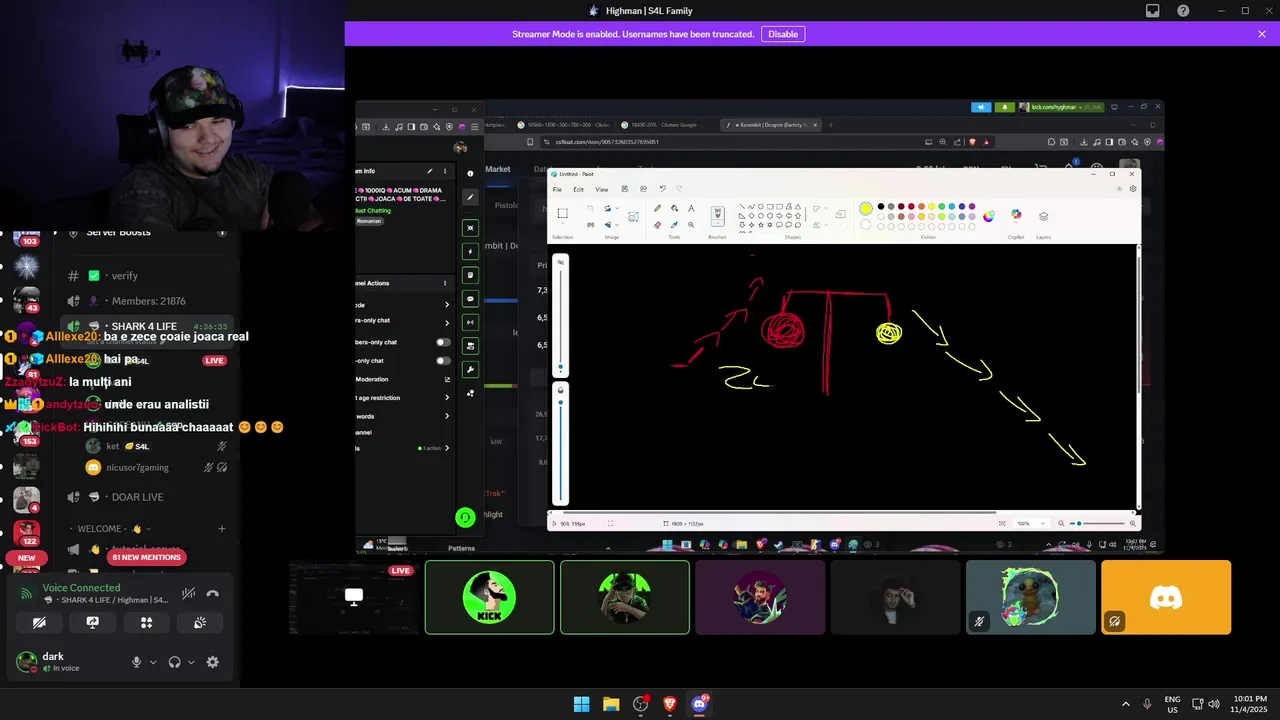
Task: Open Paint File menu
Action: click(557, 189)
